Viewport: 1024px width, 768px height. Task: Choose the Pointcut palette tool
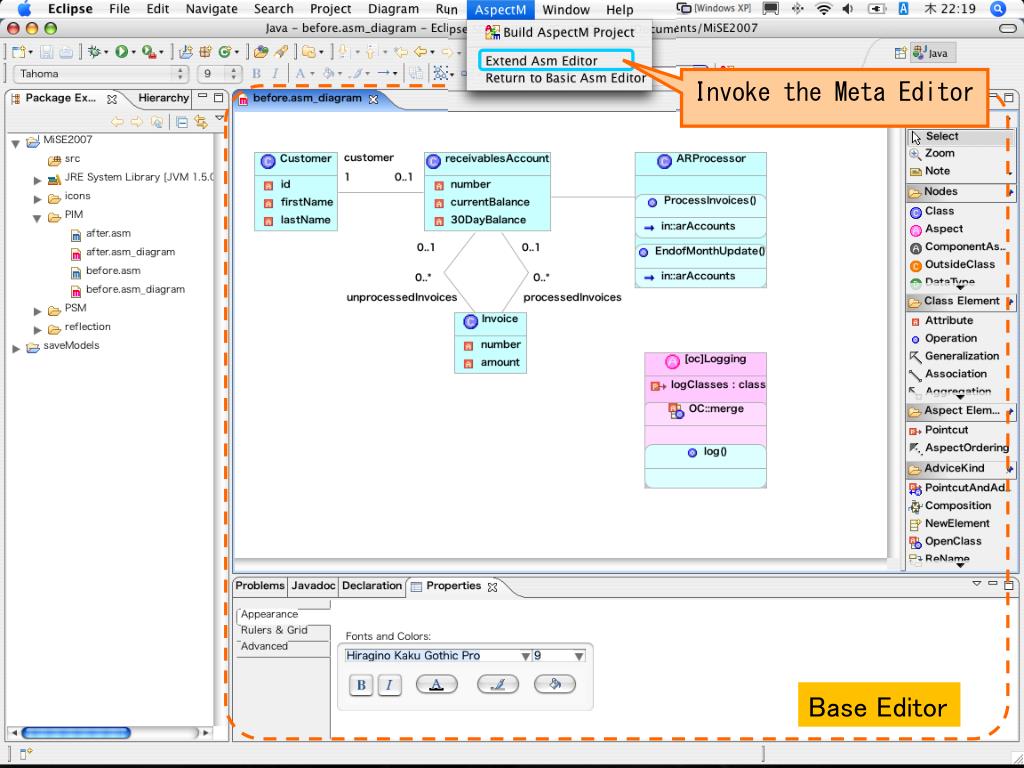pos(939,430)
